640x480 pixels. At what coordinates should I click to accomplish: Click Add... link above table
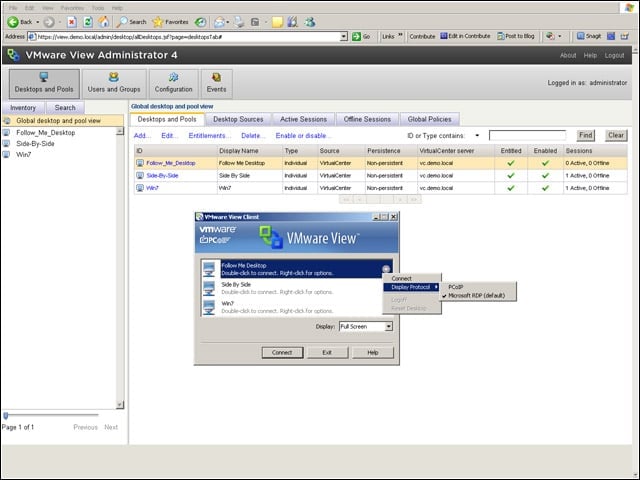(x=142, y=136)
